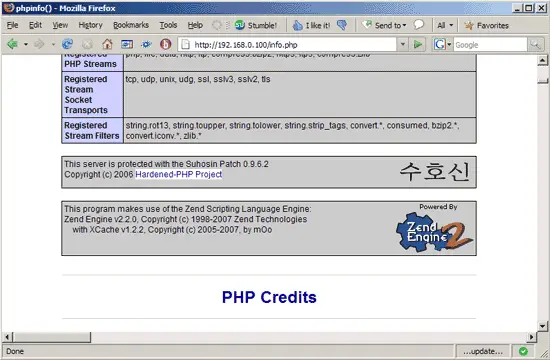Maximize the Firefox window

(529, 8)
